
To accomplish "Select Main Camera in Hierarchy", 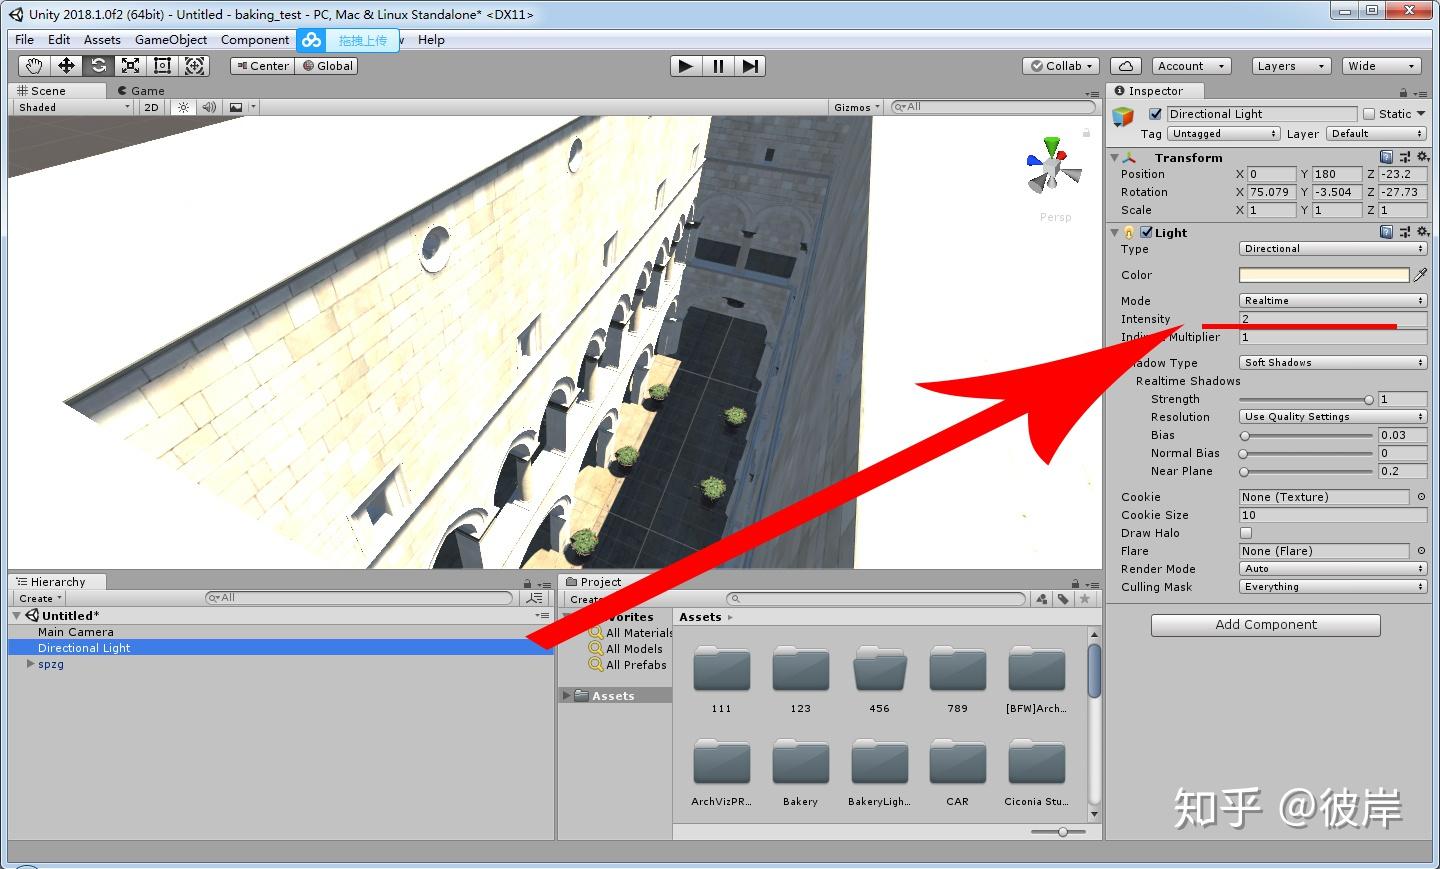I will tap(76, 632).
